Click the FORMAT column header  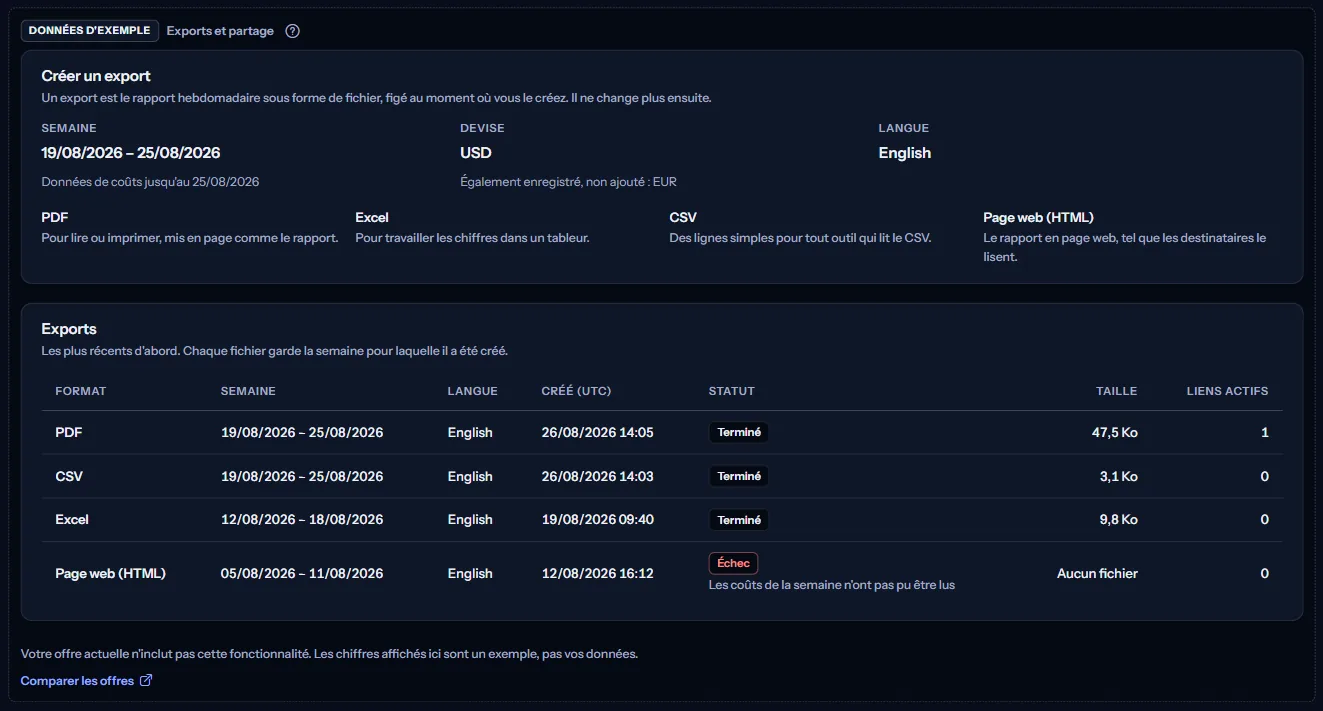[x=81, y=391]
